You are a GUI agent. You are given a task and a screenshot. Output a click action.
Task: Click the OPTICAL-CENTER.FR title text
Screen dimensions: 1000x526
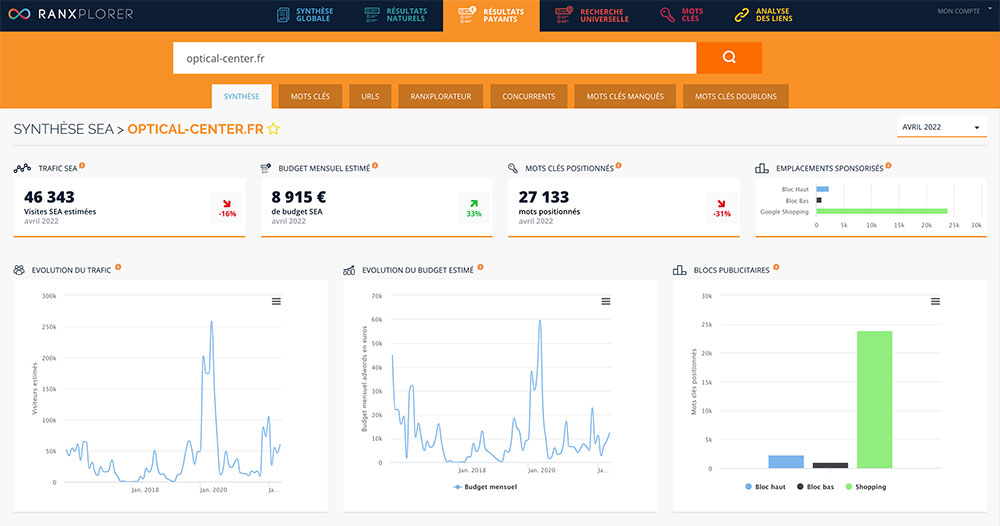pyautogui.click(x=195, y=129)
